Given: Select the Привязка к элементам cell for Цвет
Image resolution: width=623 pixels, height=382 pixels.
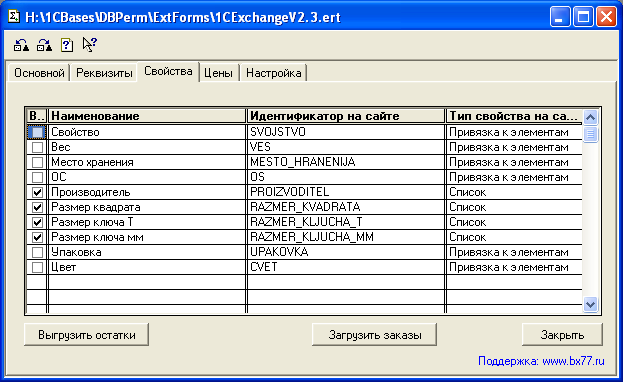Looking at the screenshot, I should tap(514, 267).
